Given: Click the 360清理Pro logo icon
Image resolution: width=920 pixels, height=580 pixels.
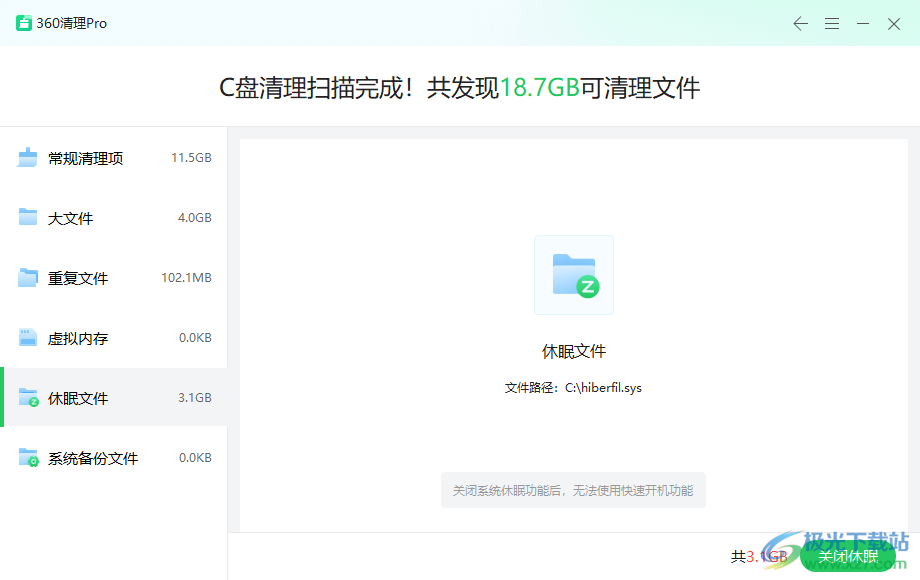Looking at the screenshot, I should coord(24,23).
